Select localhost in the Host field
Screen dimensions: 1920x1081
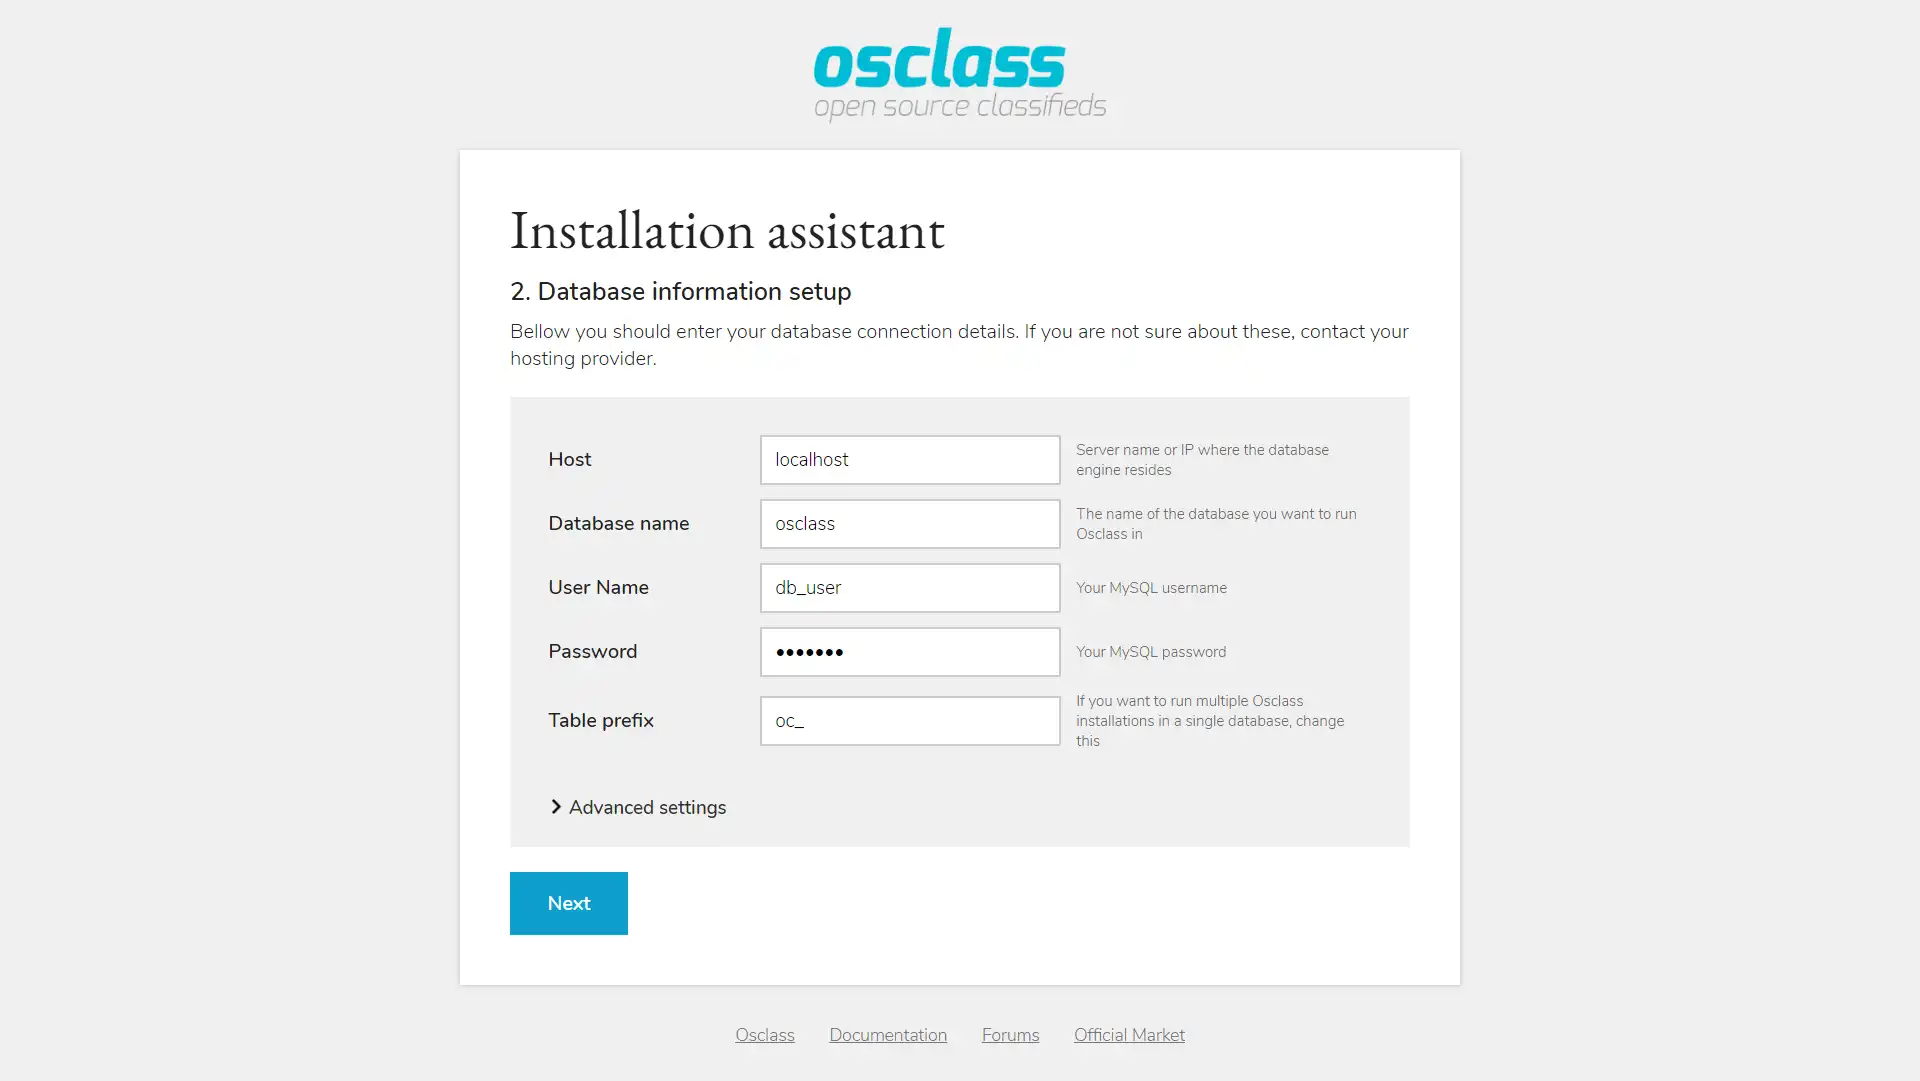(x=910, y=459)
